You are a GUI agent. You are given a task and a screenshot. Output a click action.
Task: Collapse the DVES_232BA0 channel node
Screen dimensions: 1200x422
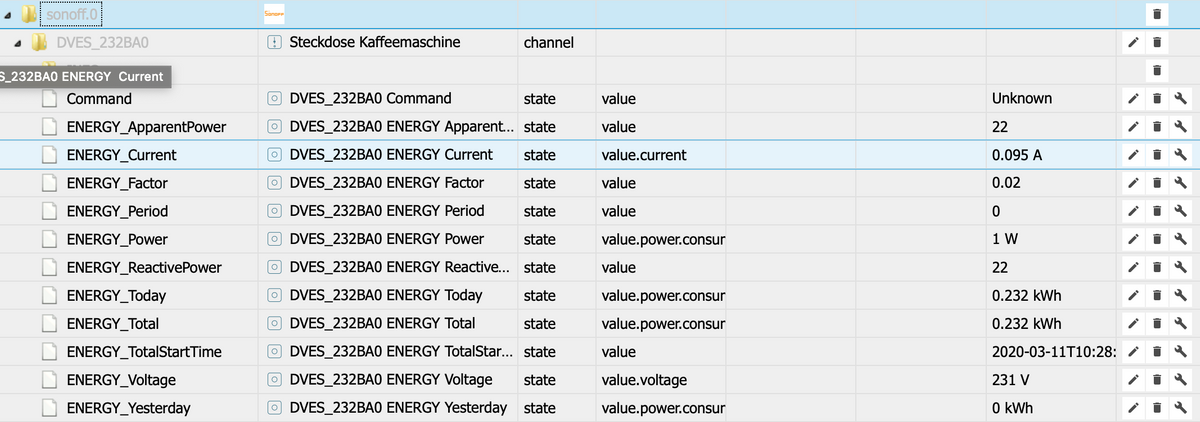point(19,43)
